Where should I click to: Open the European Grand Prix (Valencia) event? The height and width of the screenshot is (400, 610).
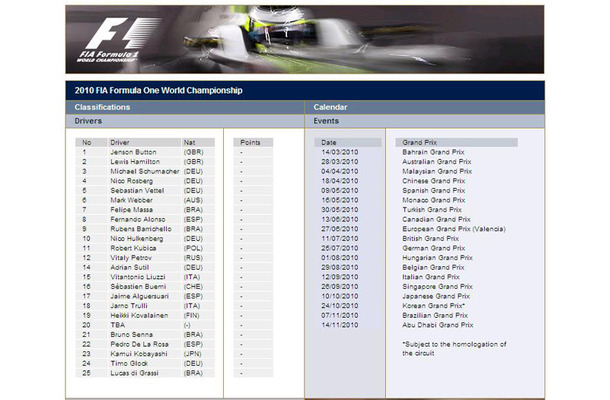click(454, 229)
